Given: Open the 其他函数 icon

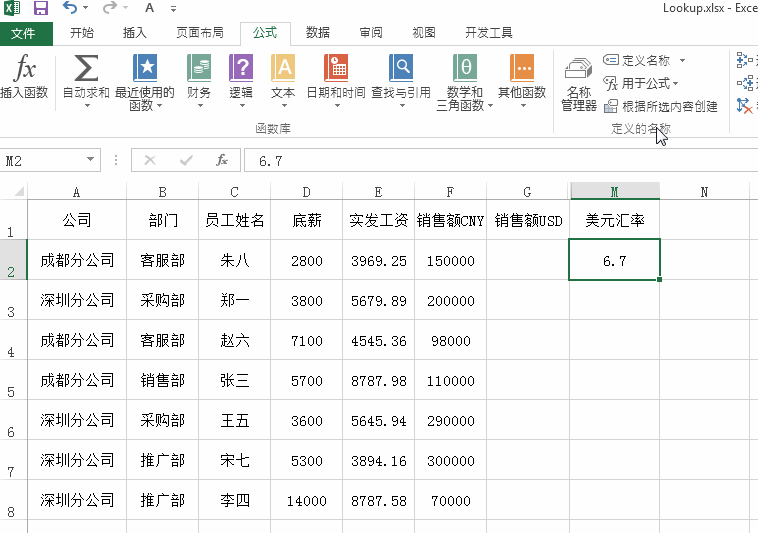Looking at the screenshot, I should click(x=522, y=68).
